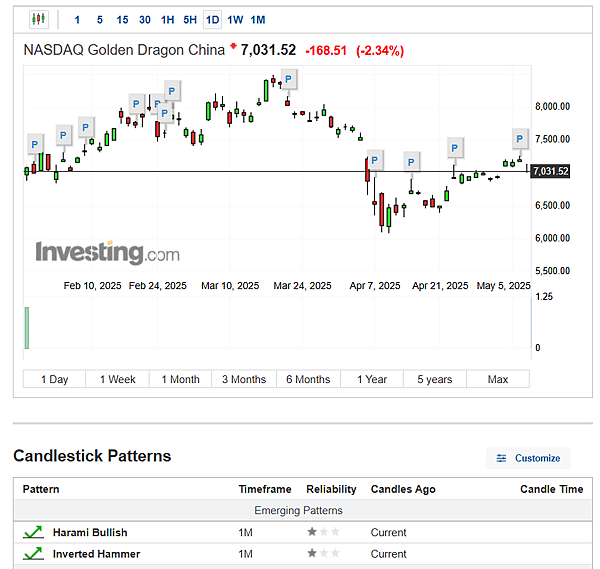600x569 pixels.
Task: Click the reliability stars for Inverted Hammer
Action: [x=323, y=553]
